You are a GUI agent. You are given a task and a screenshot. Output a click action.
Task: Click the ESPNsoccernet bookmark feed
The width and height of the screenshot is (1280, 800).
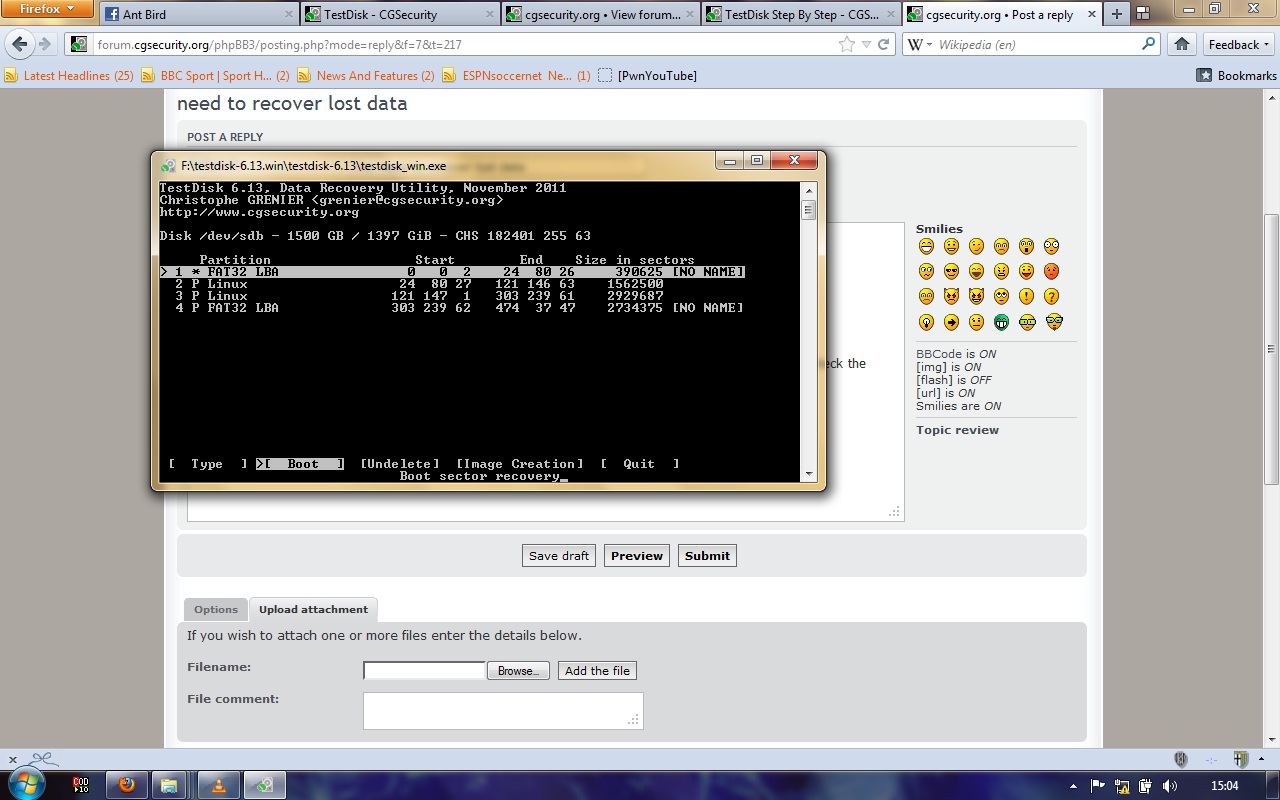(516, 75)
